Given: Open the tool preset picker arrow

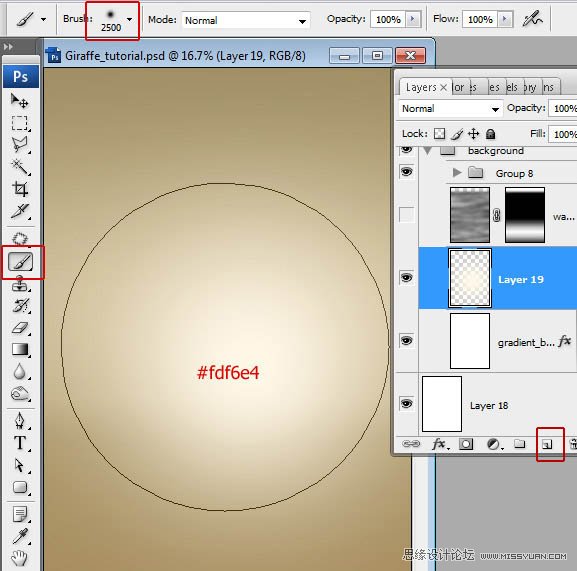Looking at the screenshot, I should coord(43,19).
